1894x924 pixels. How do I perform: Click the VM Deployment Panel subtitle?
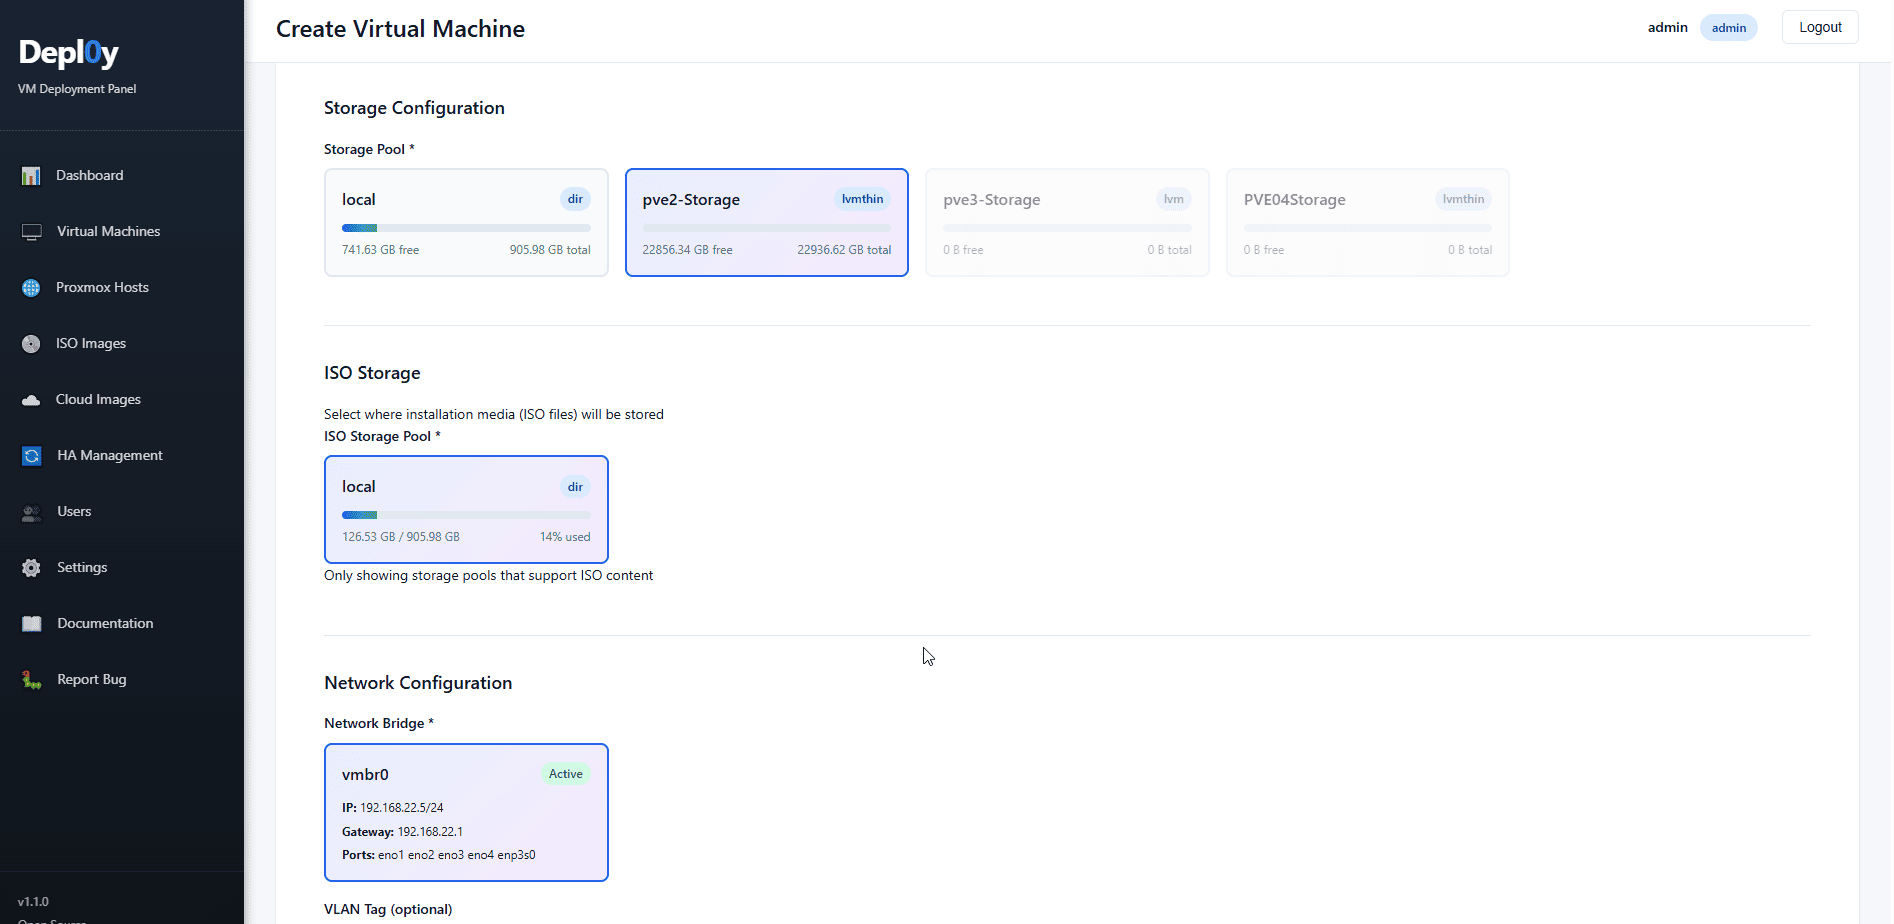pos(77,89)
